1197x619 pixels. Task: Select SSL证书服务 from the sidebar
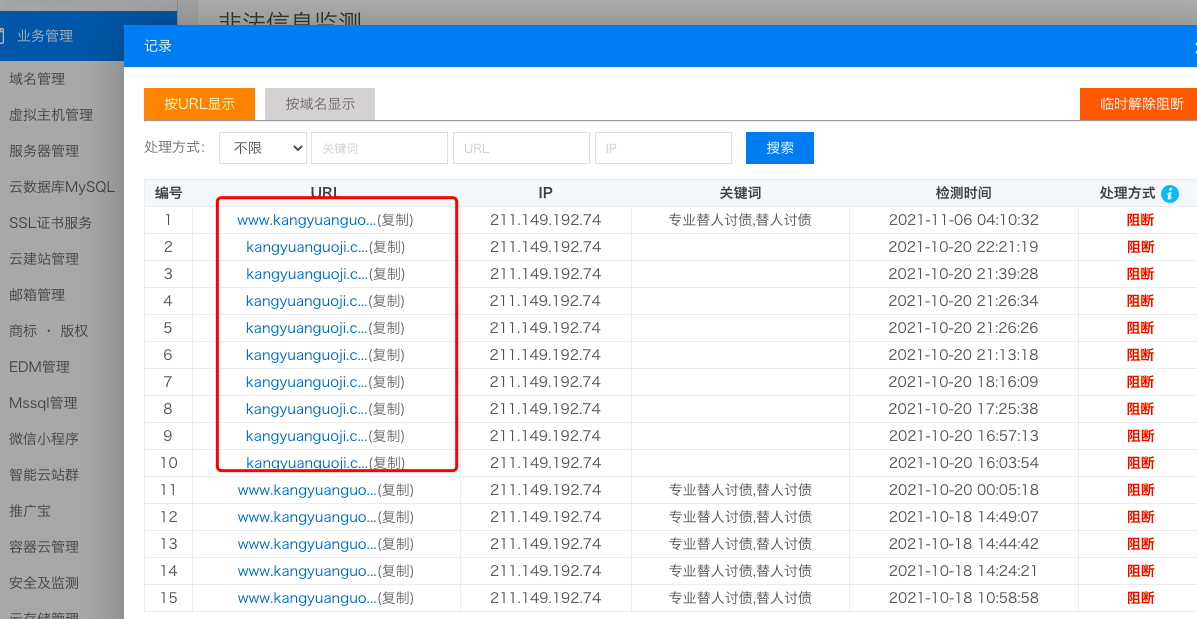click(50, 223)
